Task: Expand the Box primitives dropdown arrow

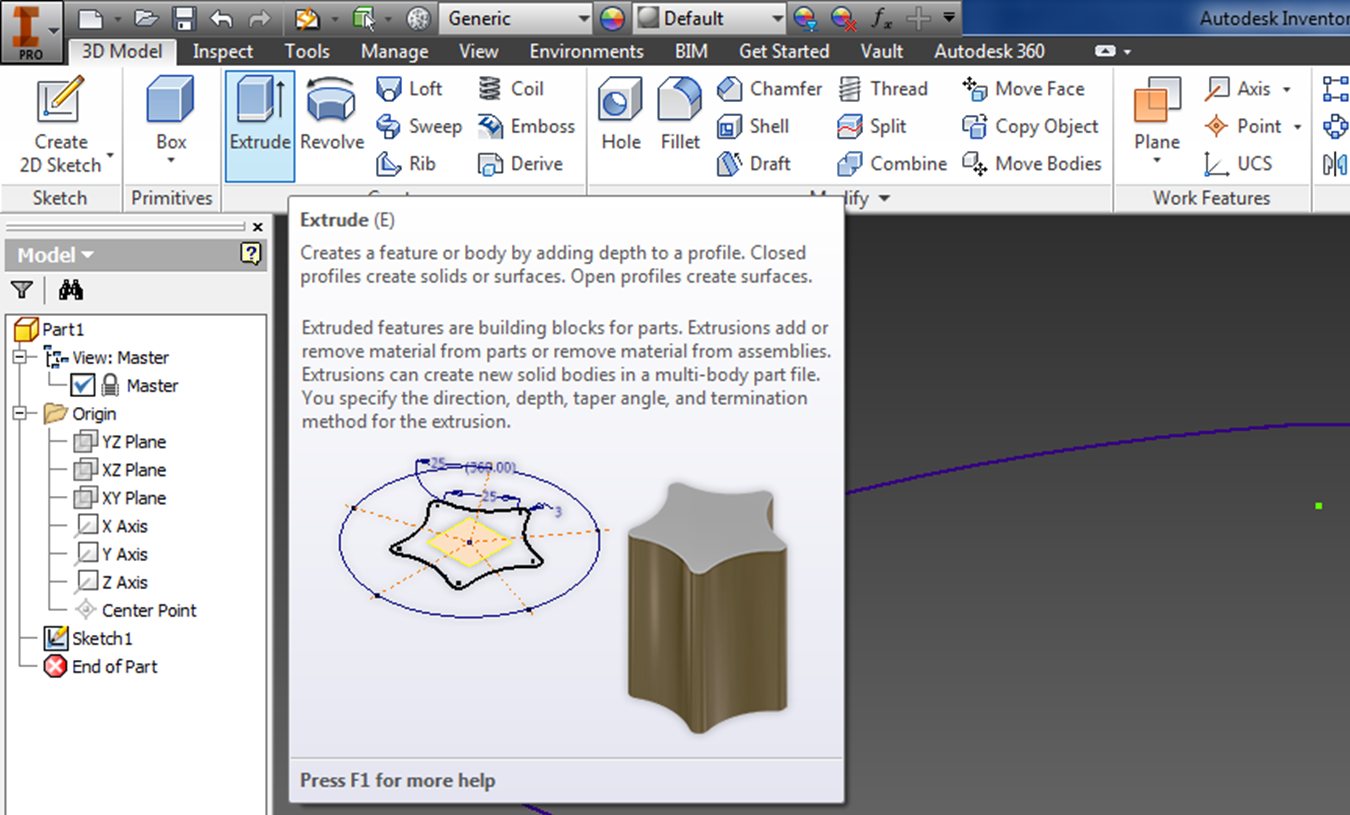Action: 171,162
